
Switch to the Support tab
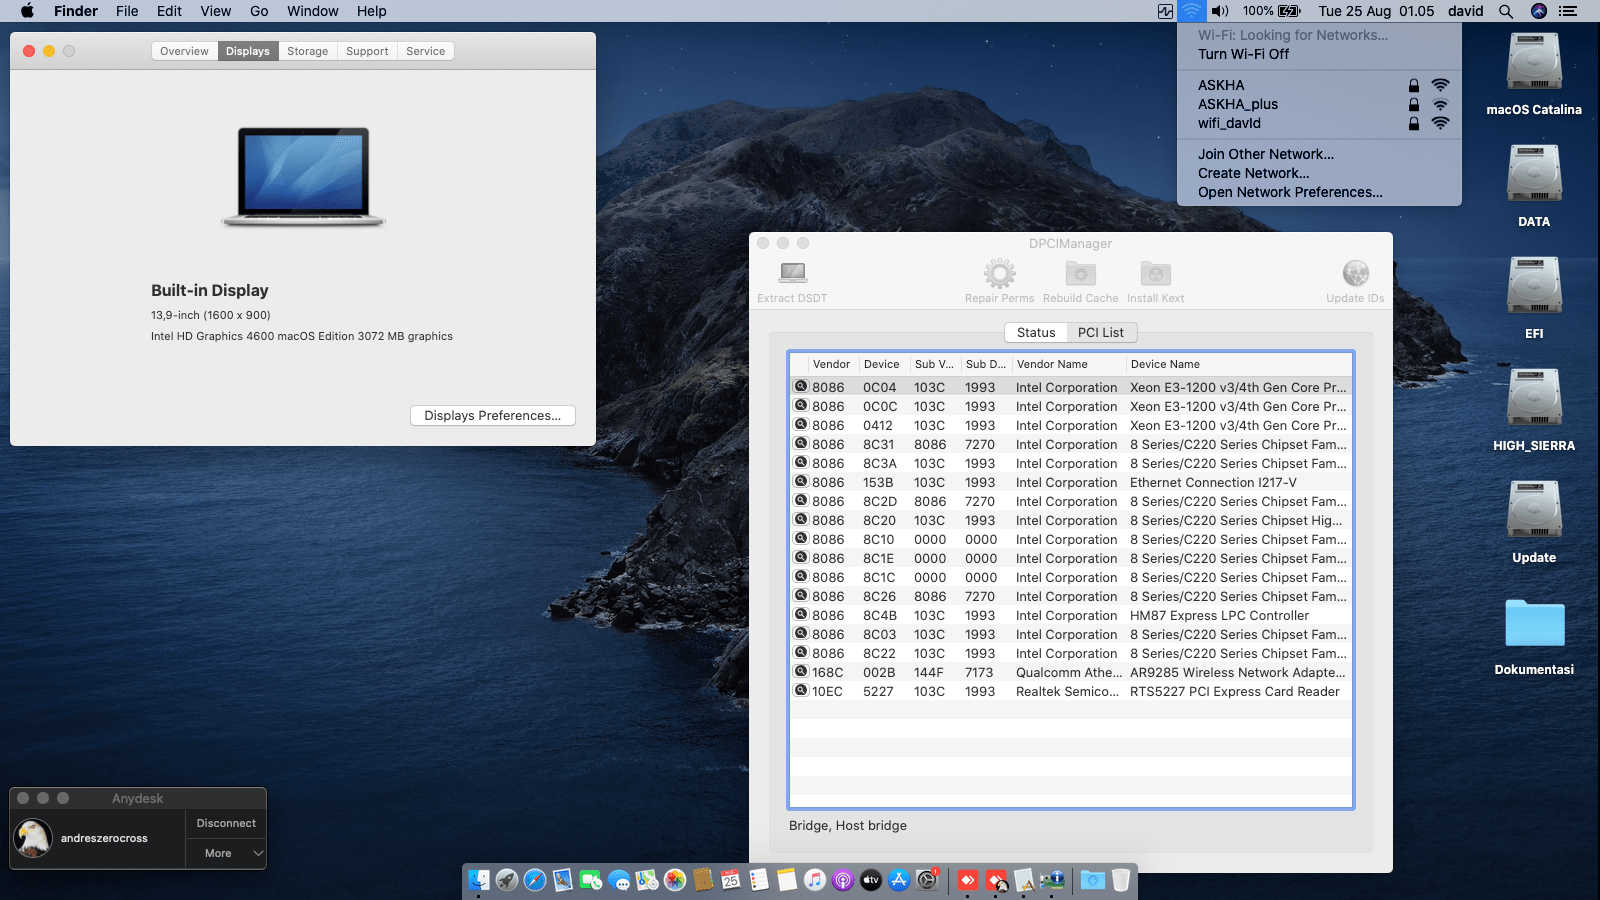pyautogui.click(x=367, y=51)
